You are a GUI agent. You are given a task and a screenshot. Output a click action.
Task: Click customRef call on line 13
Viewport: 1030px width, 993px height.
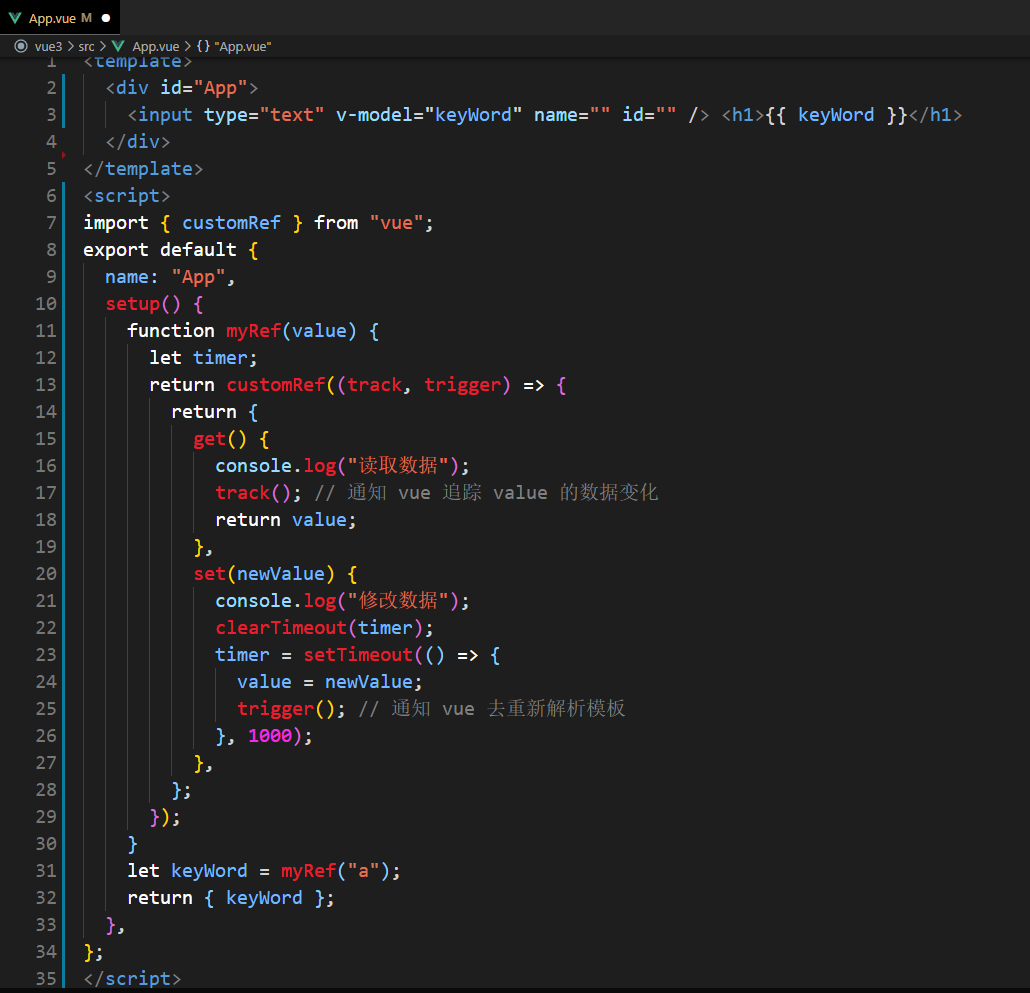pyautogui.click(x=276, y=385)
